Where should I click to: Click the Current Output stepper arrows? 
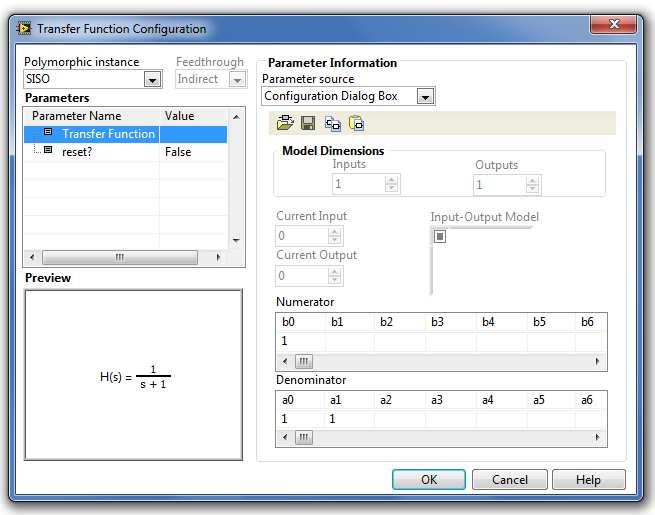334,276
